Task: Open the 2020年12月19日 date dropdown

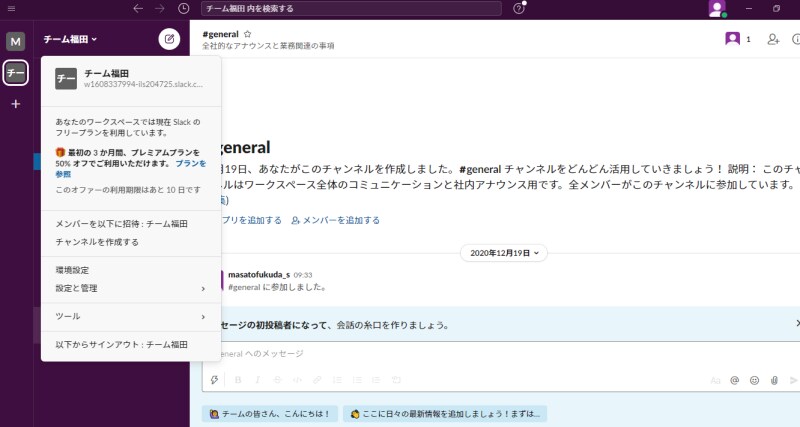Action: point(504,253)
